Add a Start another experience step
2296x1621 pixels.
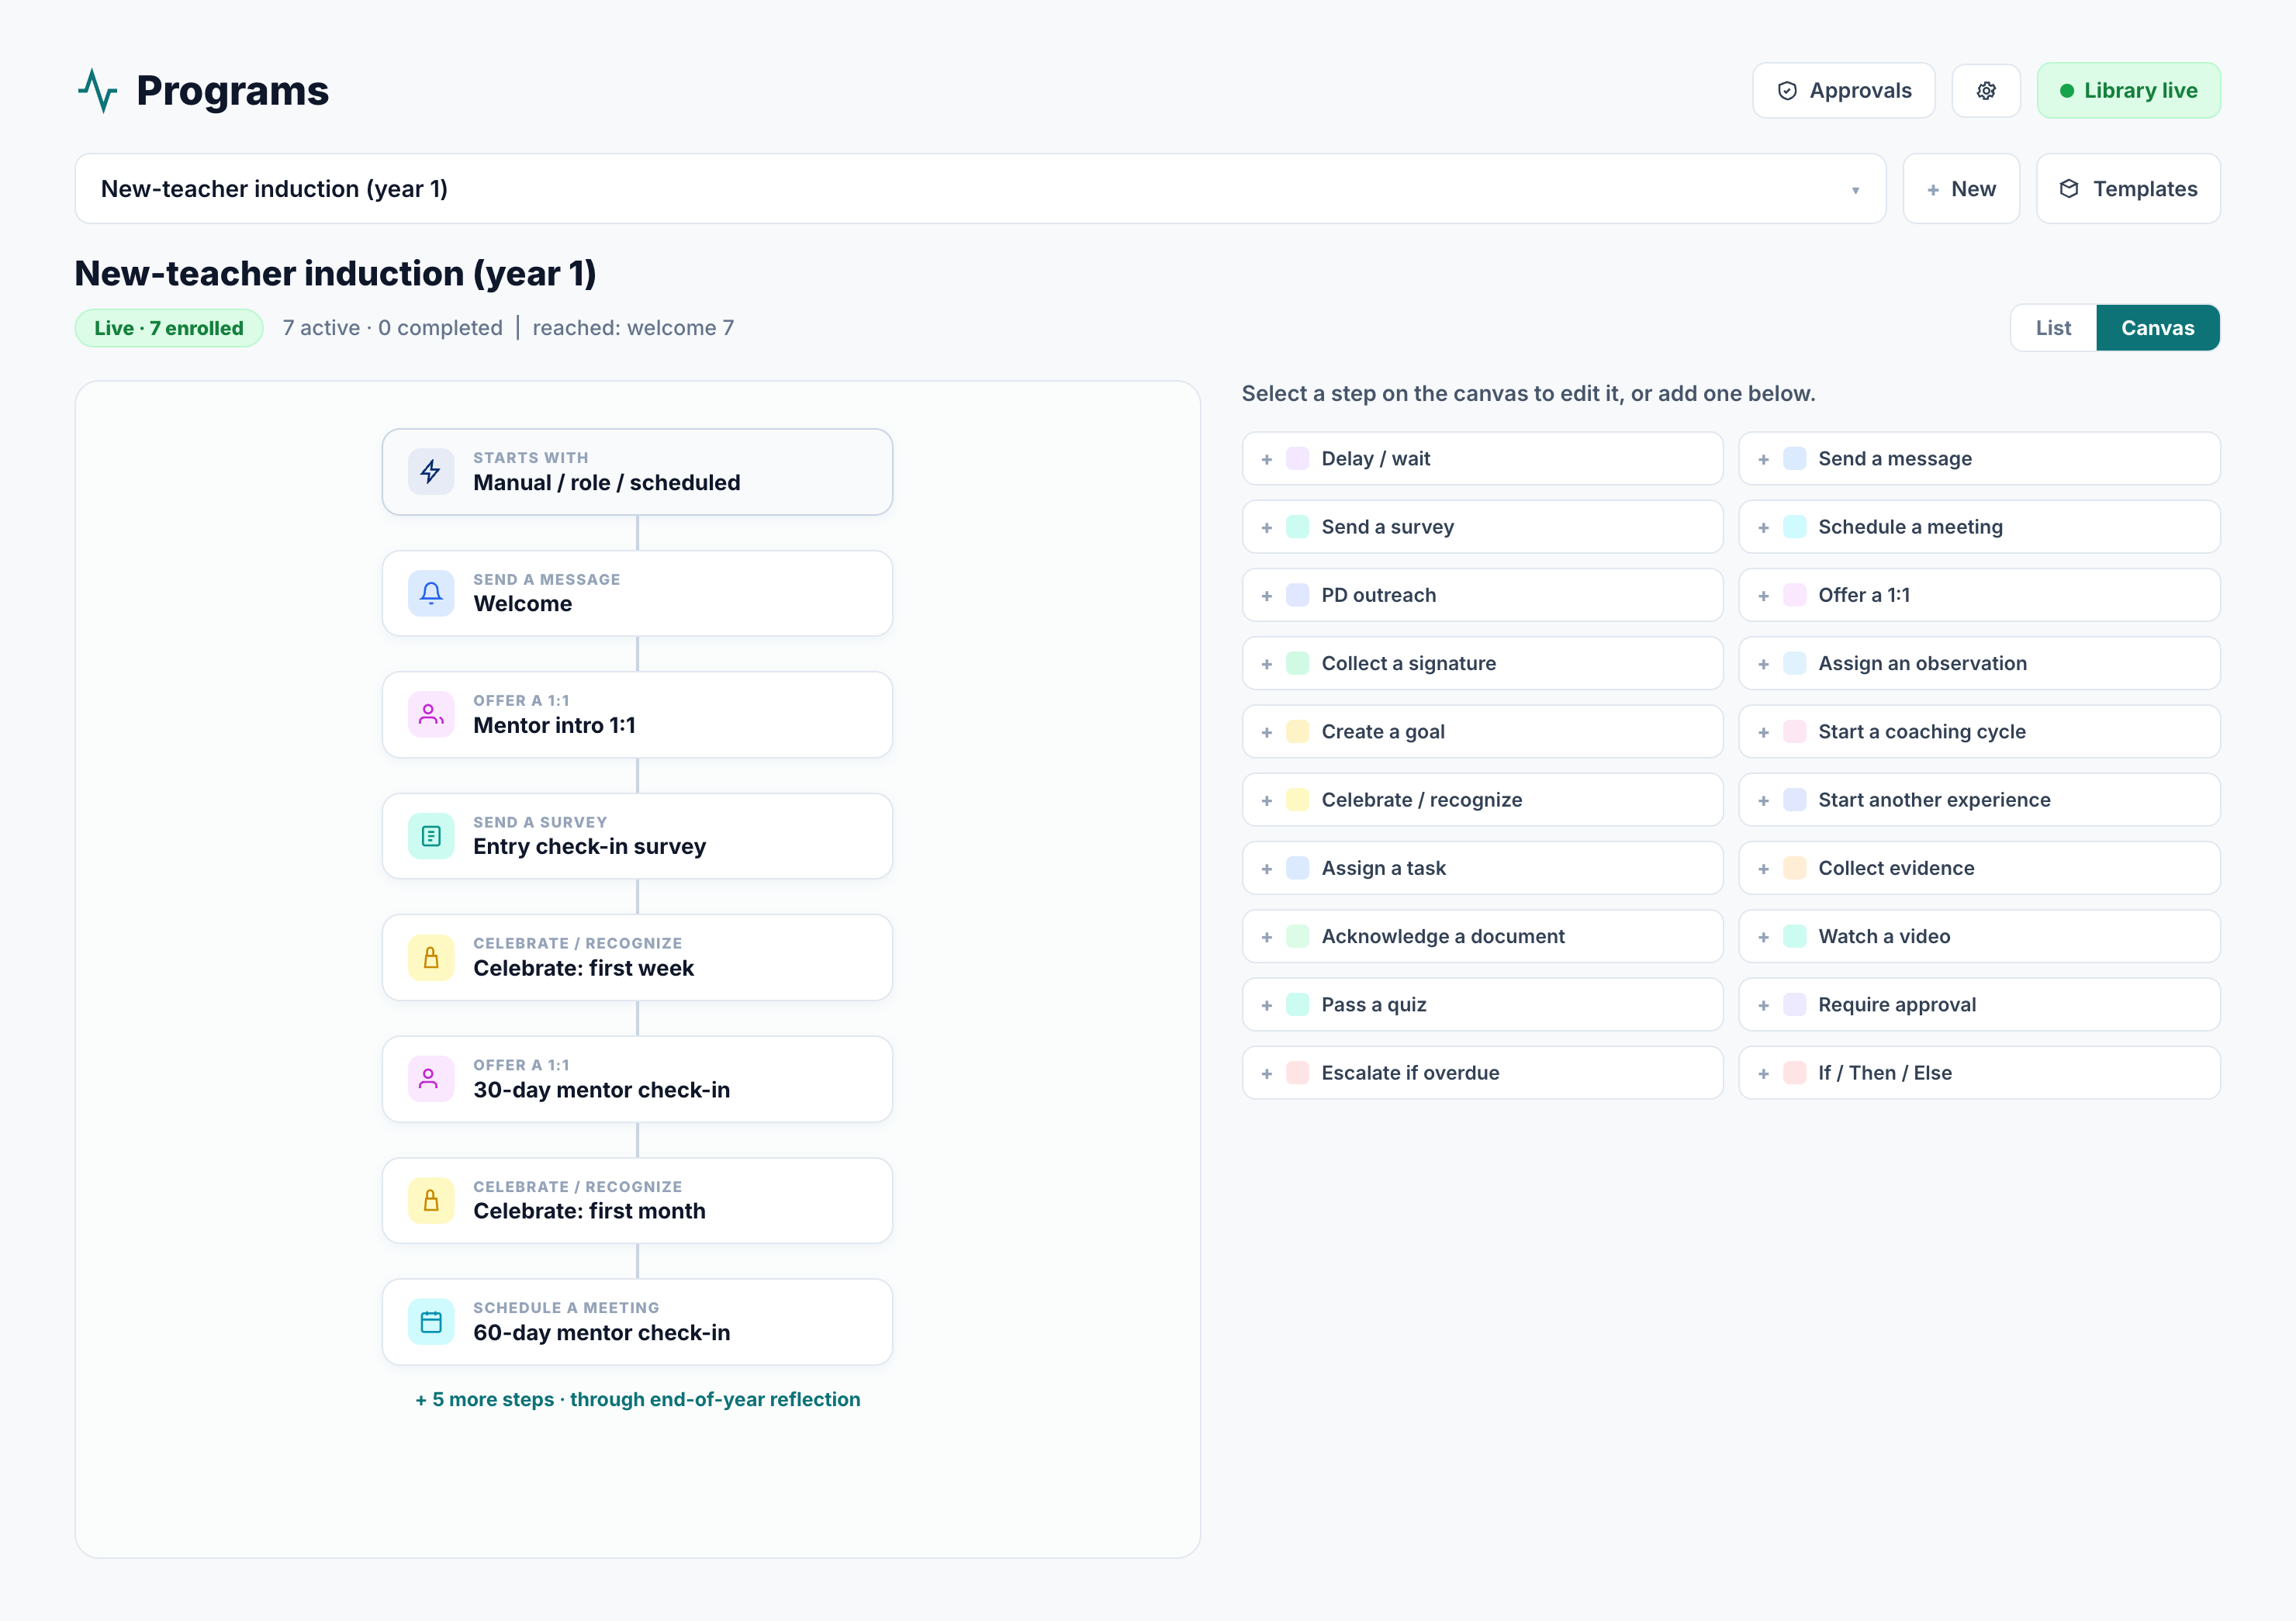point(1979,800)
